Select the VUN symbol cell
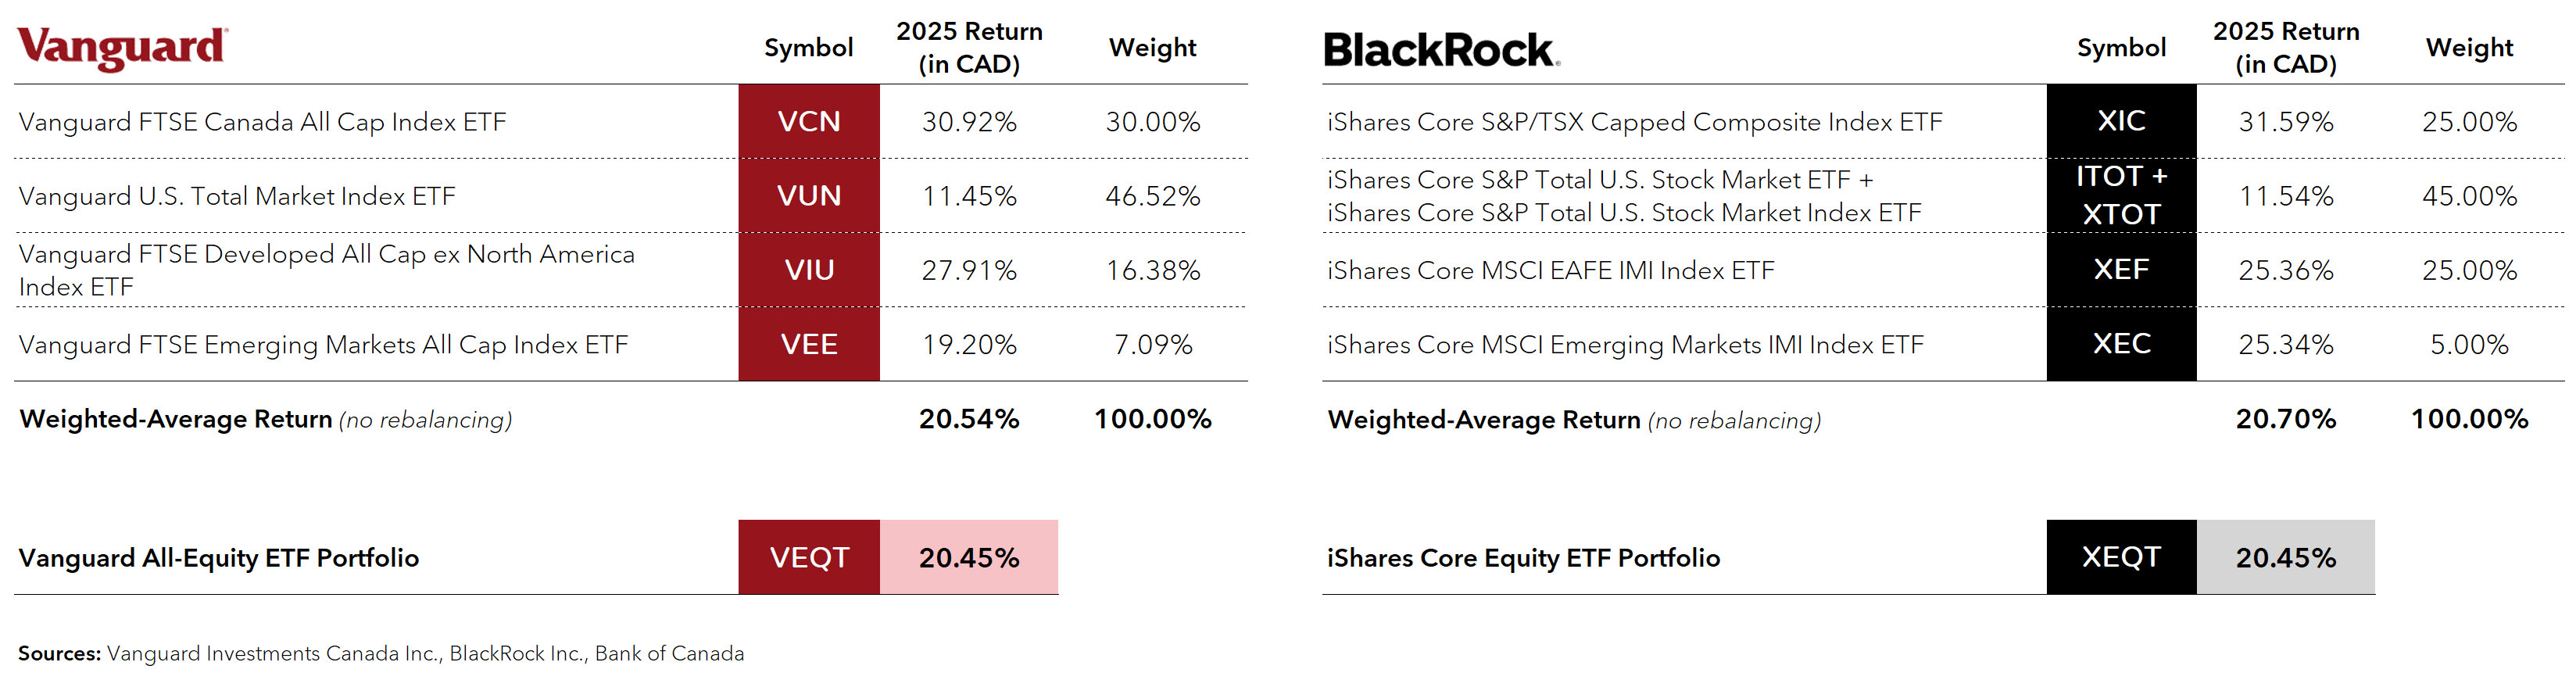 point(808,195)
